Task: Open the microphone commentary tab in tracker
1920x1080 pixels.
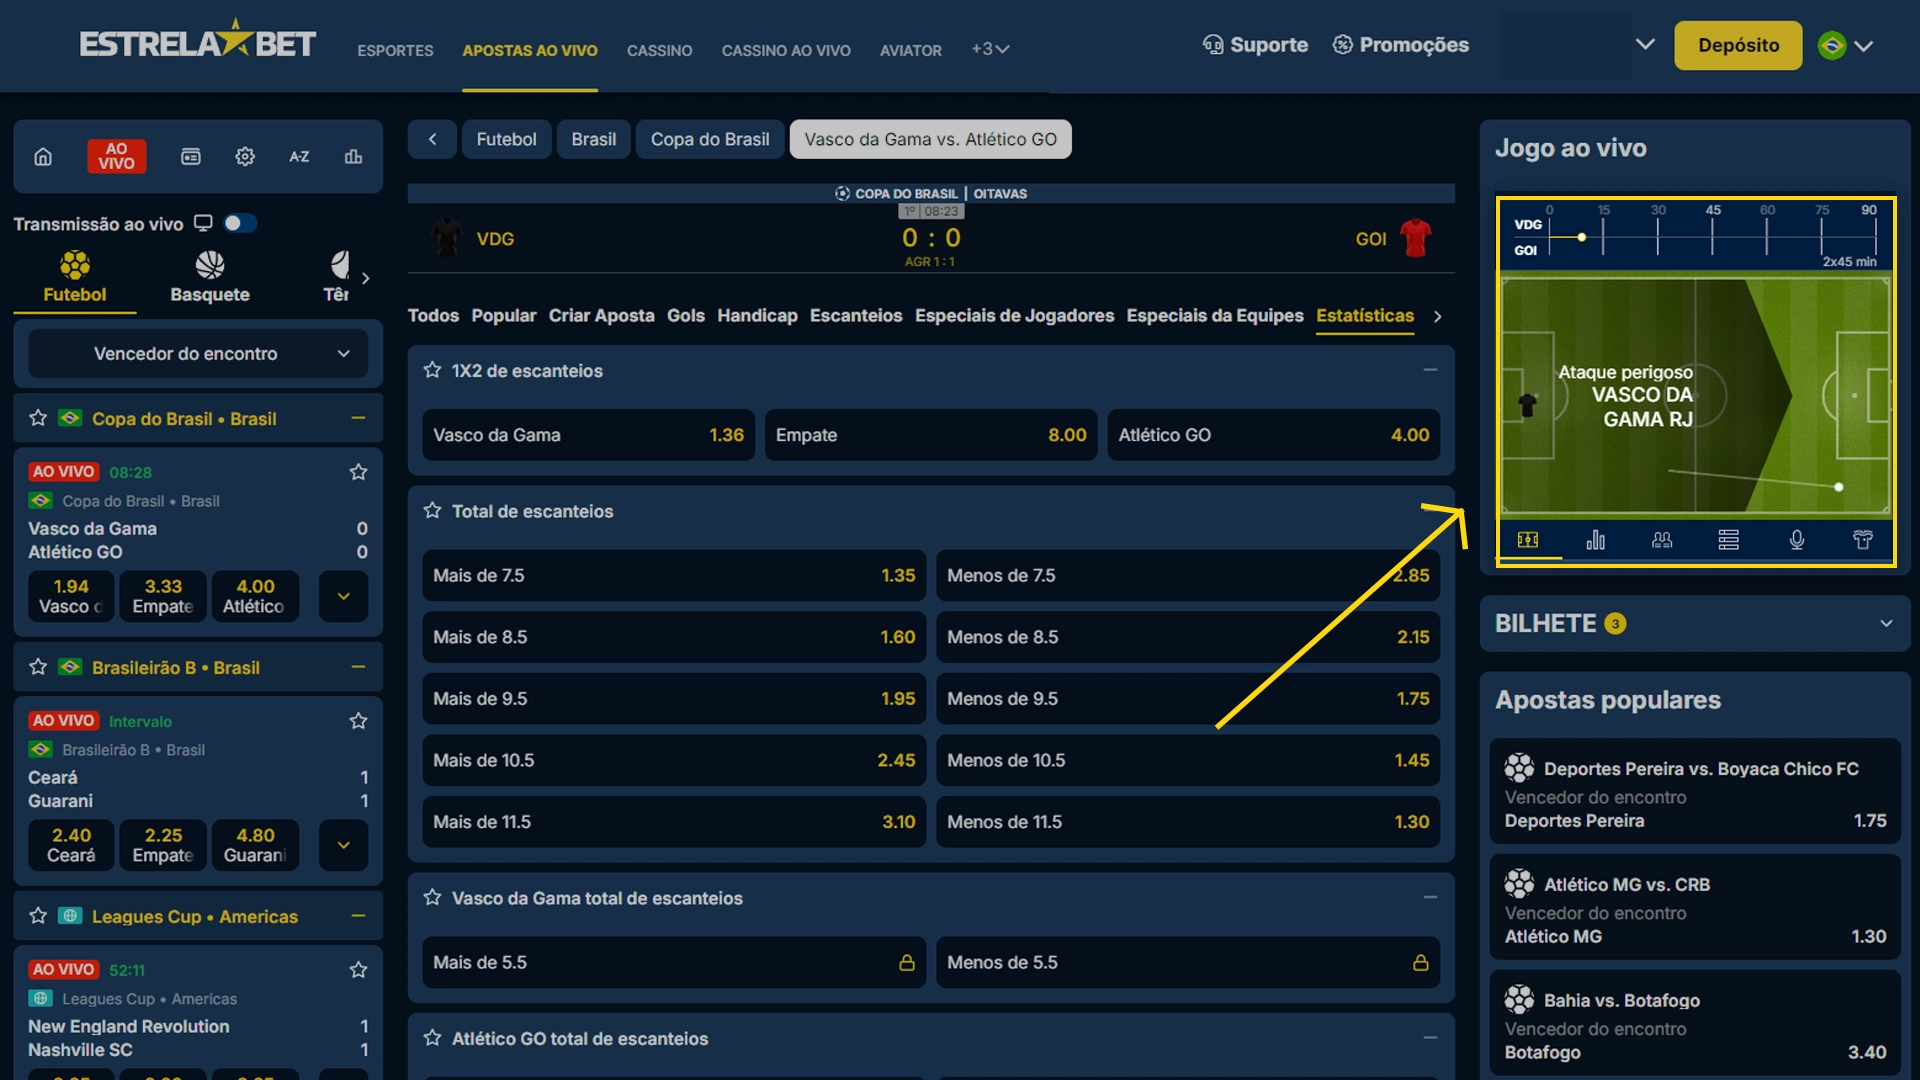Action: click(x=1796, y=540)
